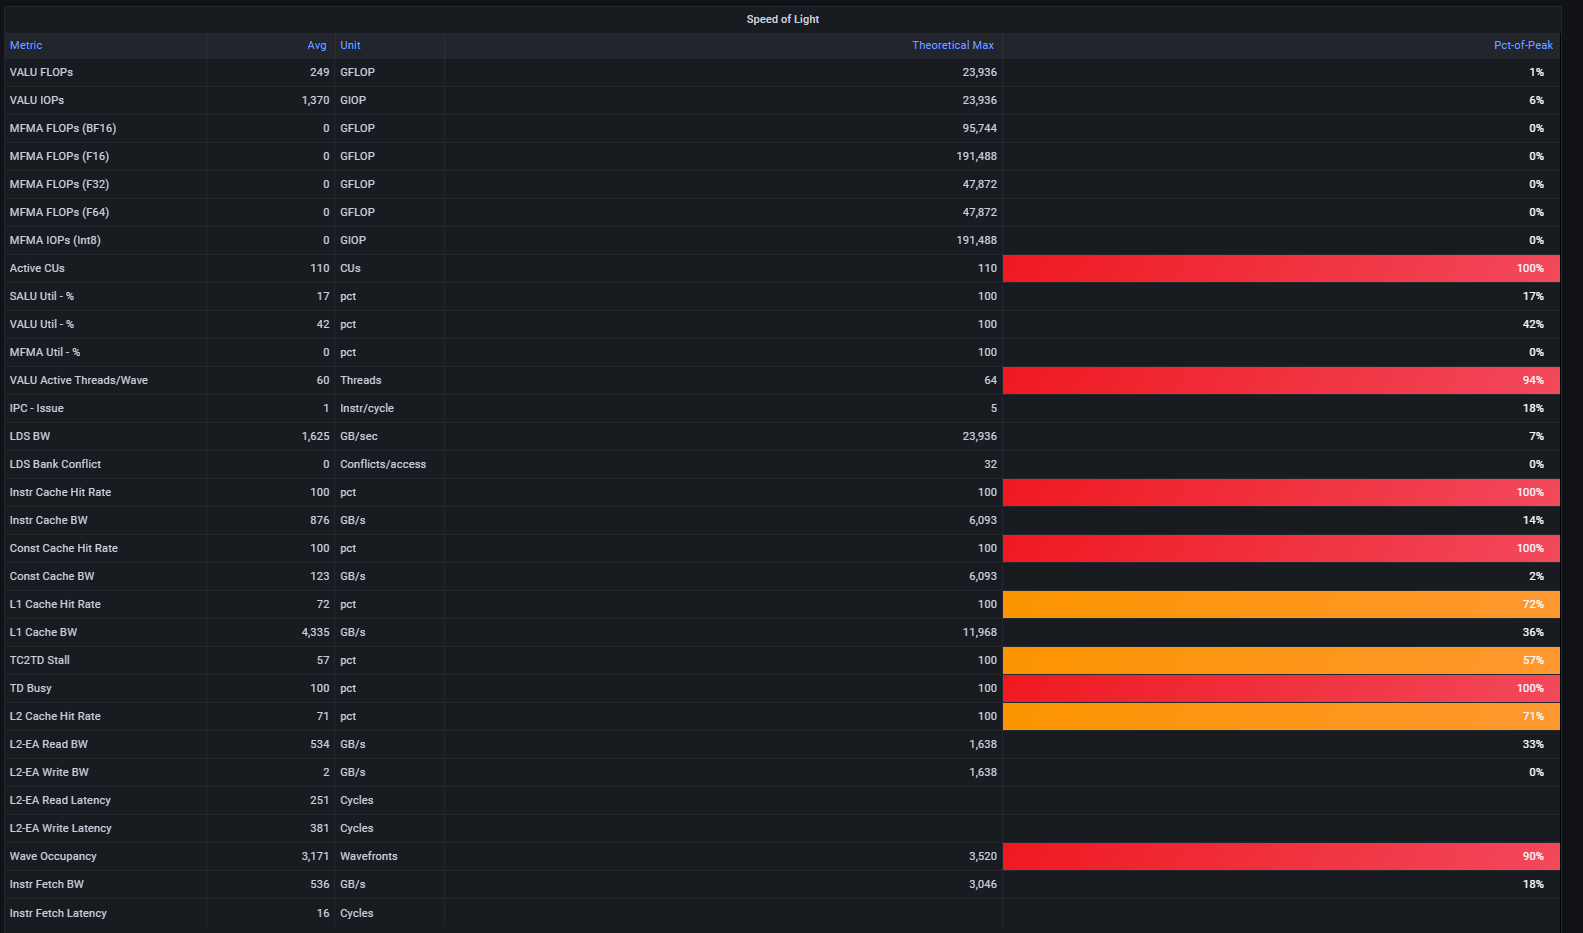Select the Instr/cycle unit cell

(367, 408)
